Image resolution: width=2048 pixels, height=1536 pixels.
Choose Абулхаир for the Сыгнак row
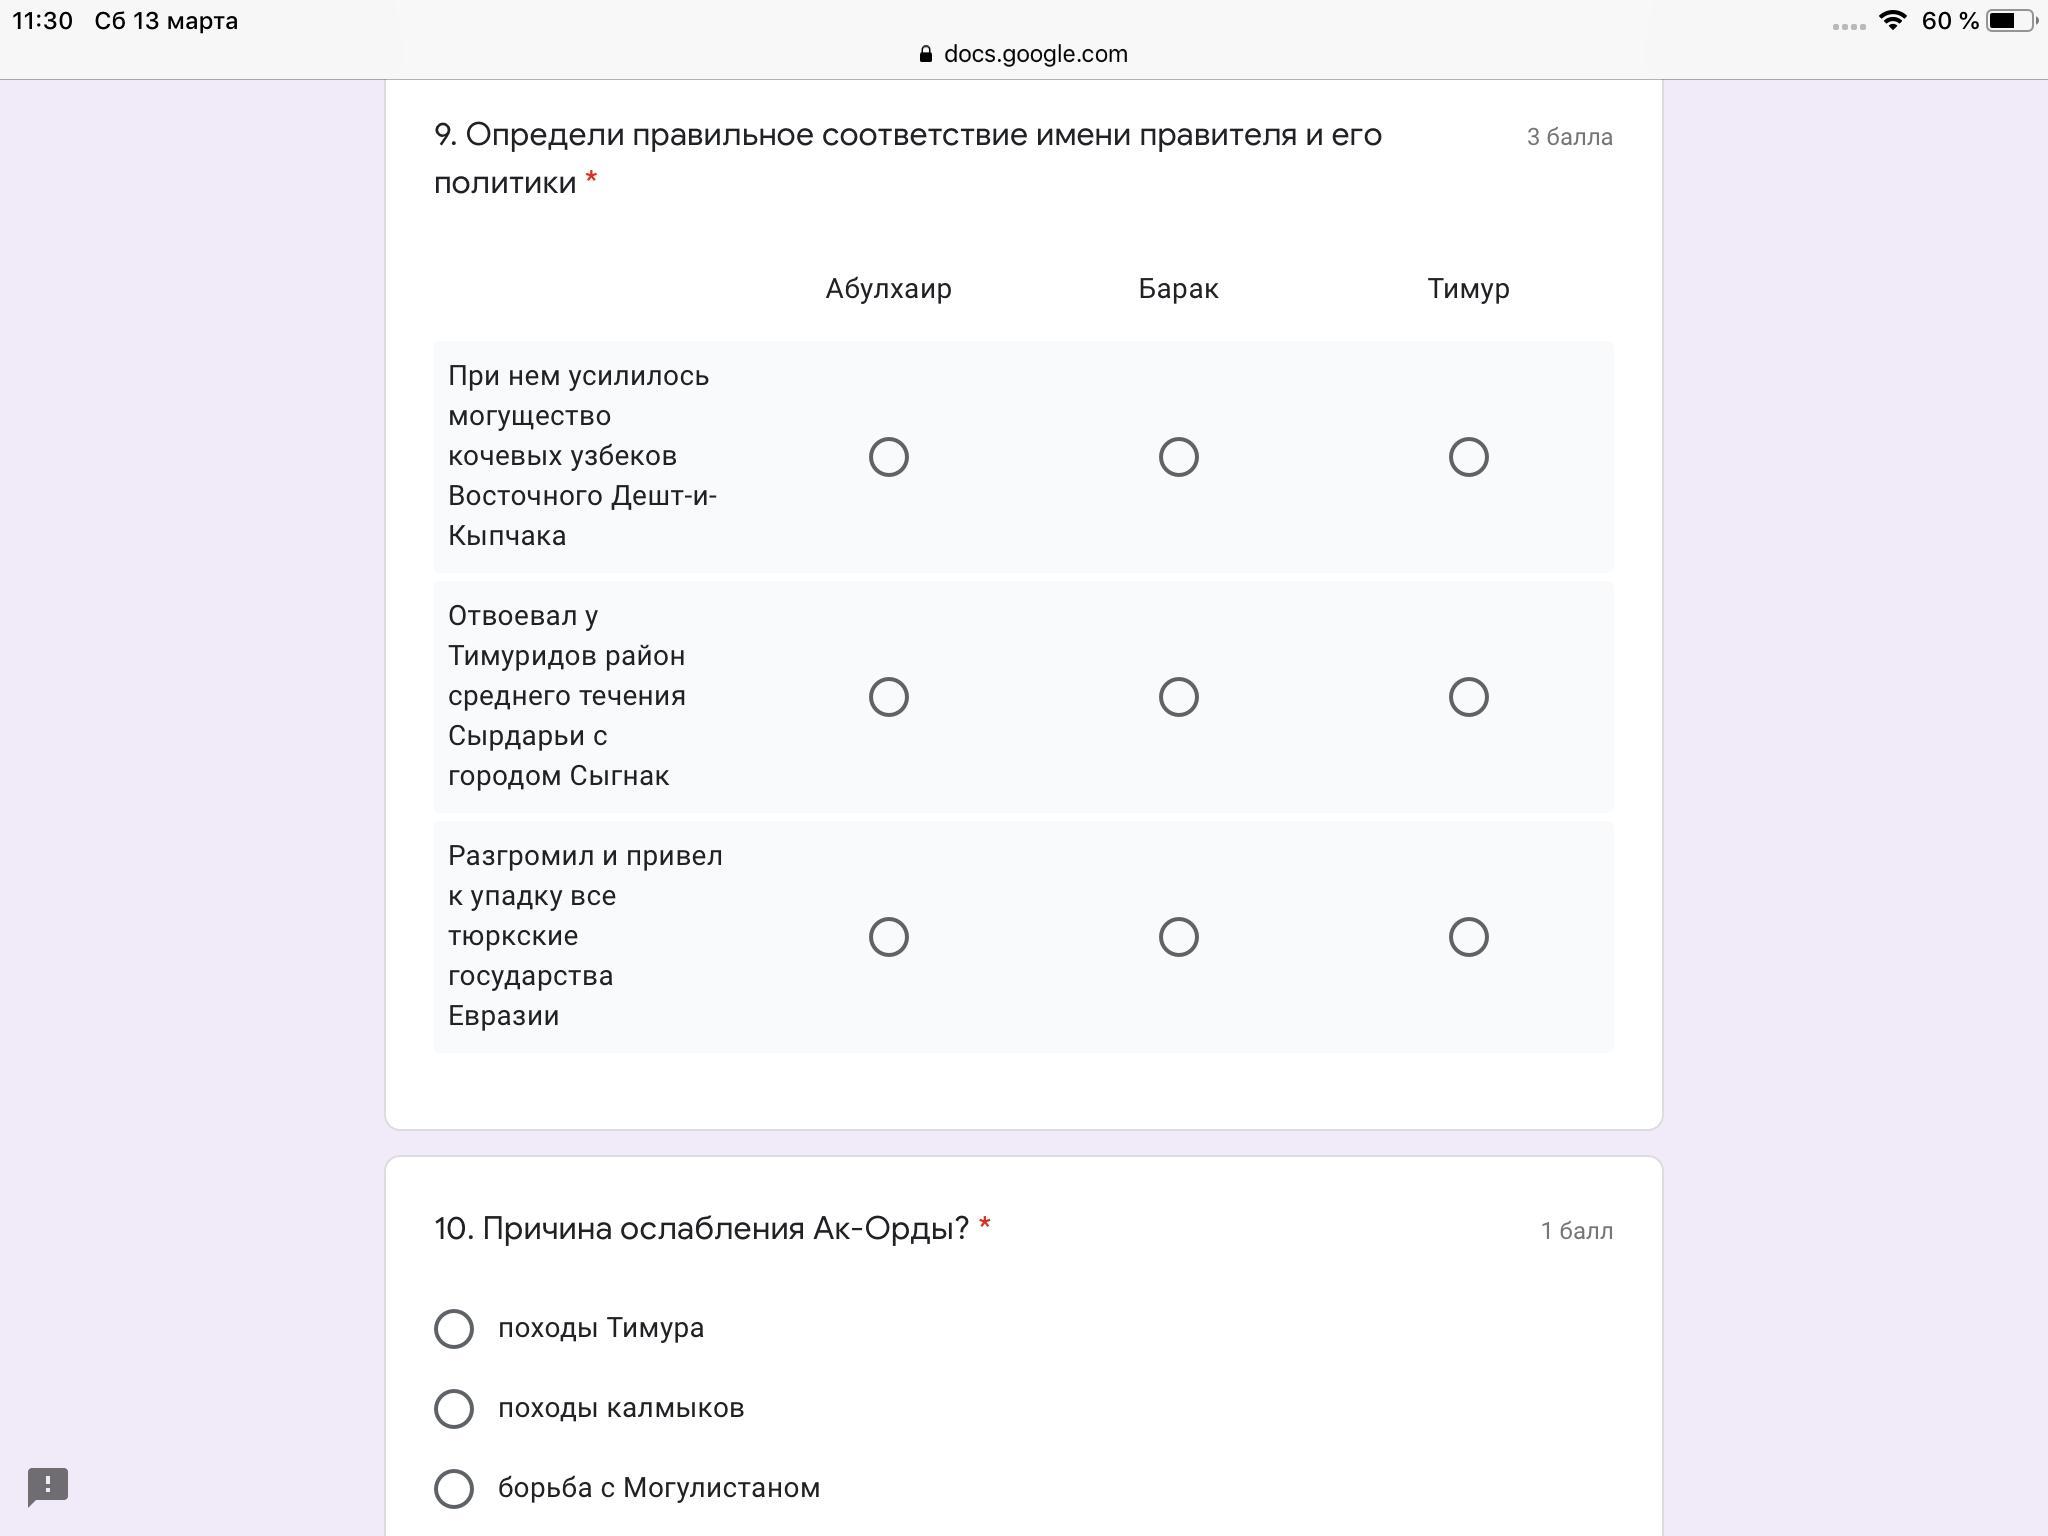[888, 697]
